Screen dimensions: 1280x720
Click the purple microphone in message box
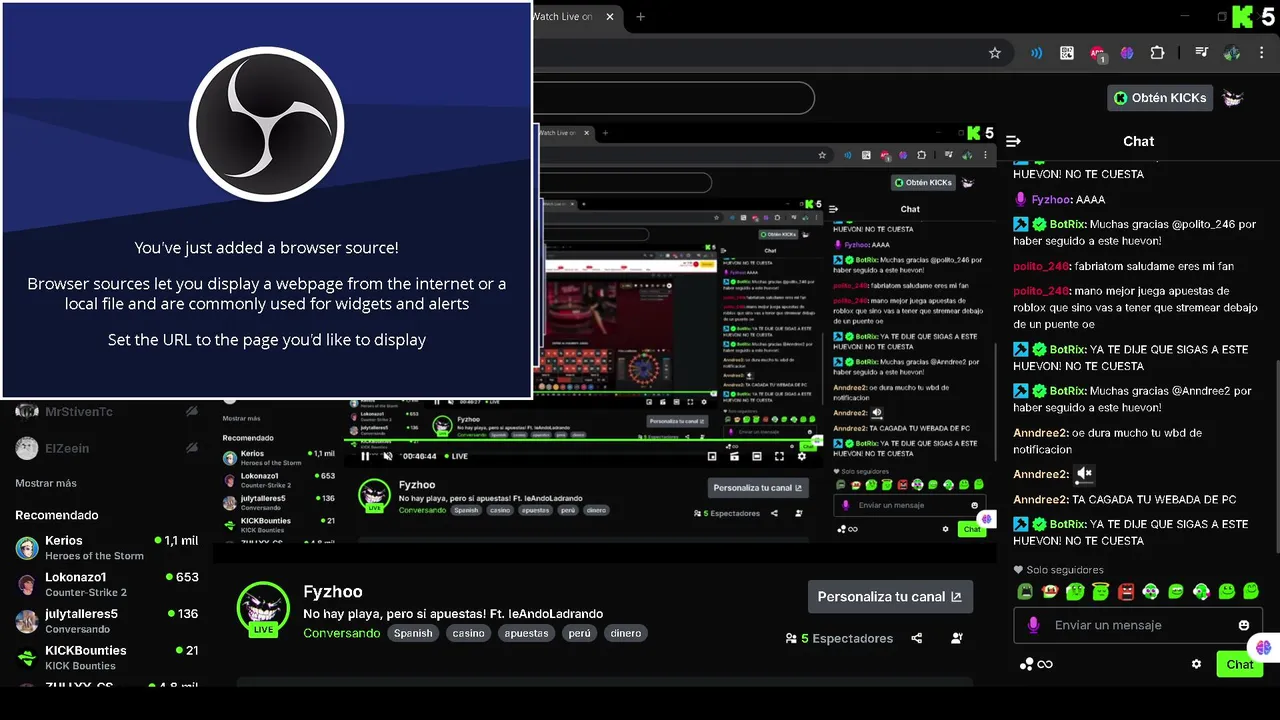pyautogui.click(x=1033, y=625)
